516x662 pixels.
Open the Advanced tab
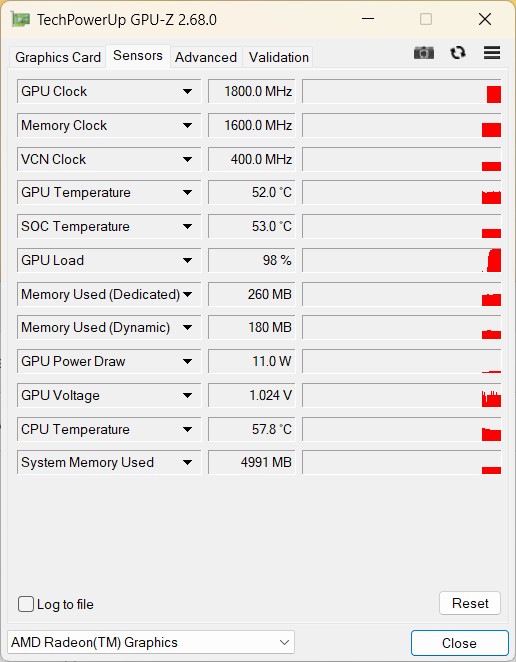[206, 57]
